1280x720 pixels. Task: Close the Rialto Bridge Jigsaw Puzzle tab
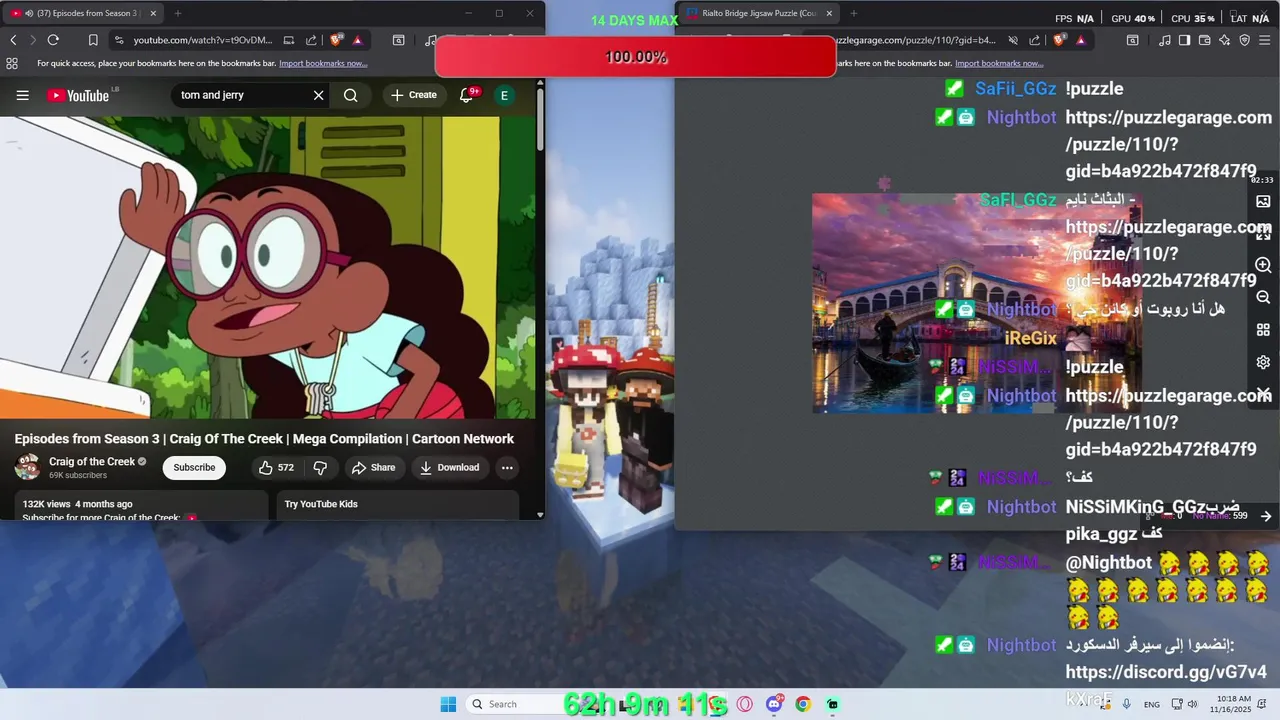[x=829, y=13]
